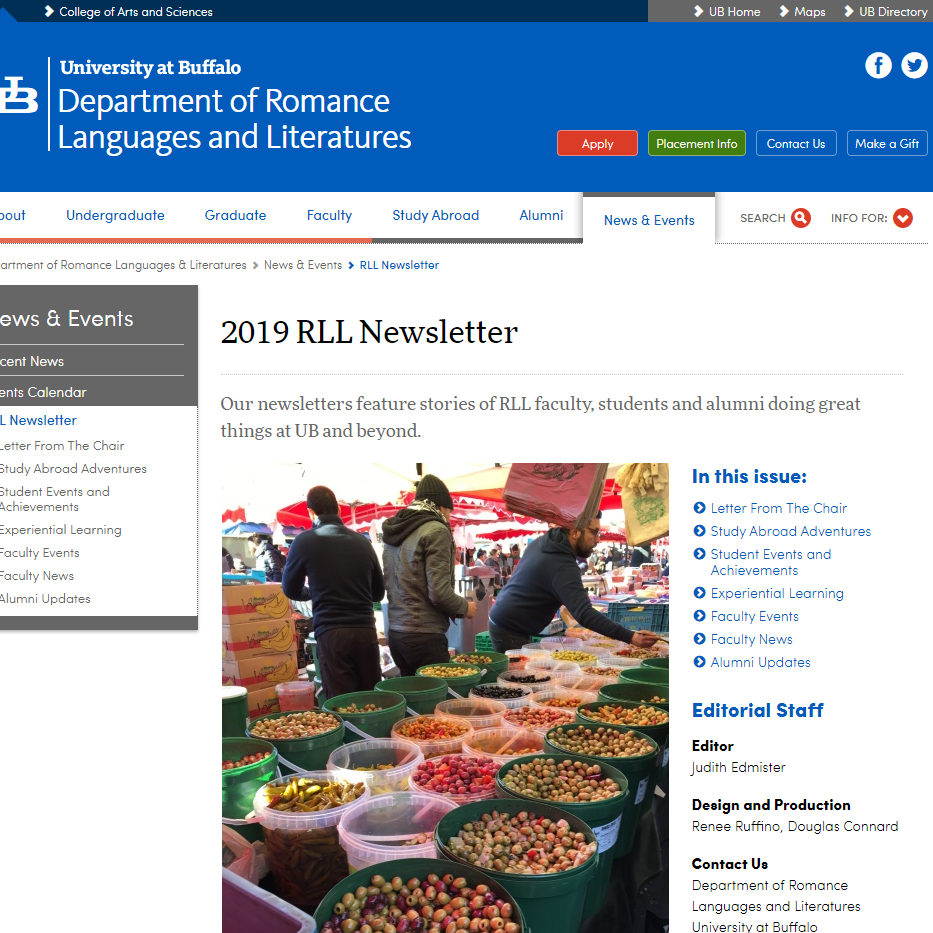Expand the Info For dropdown chevron
The height and width of the screenshot is (933, 933).
point(903,218)
